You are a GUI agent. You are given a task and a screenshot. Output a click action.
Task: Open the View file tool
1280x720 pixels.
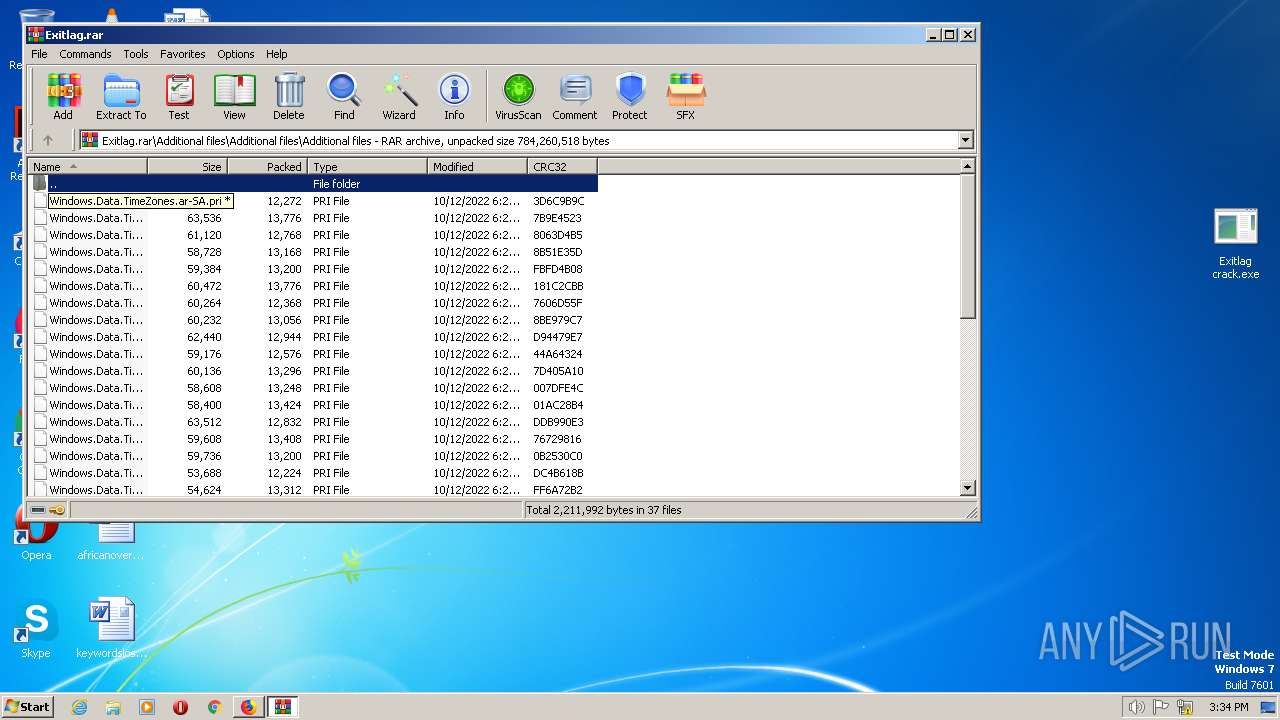tap(234, 96)
